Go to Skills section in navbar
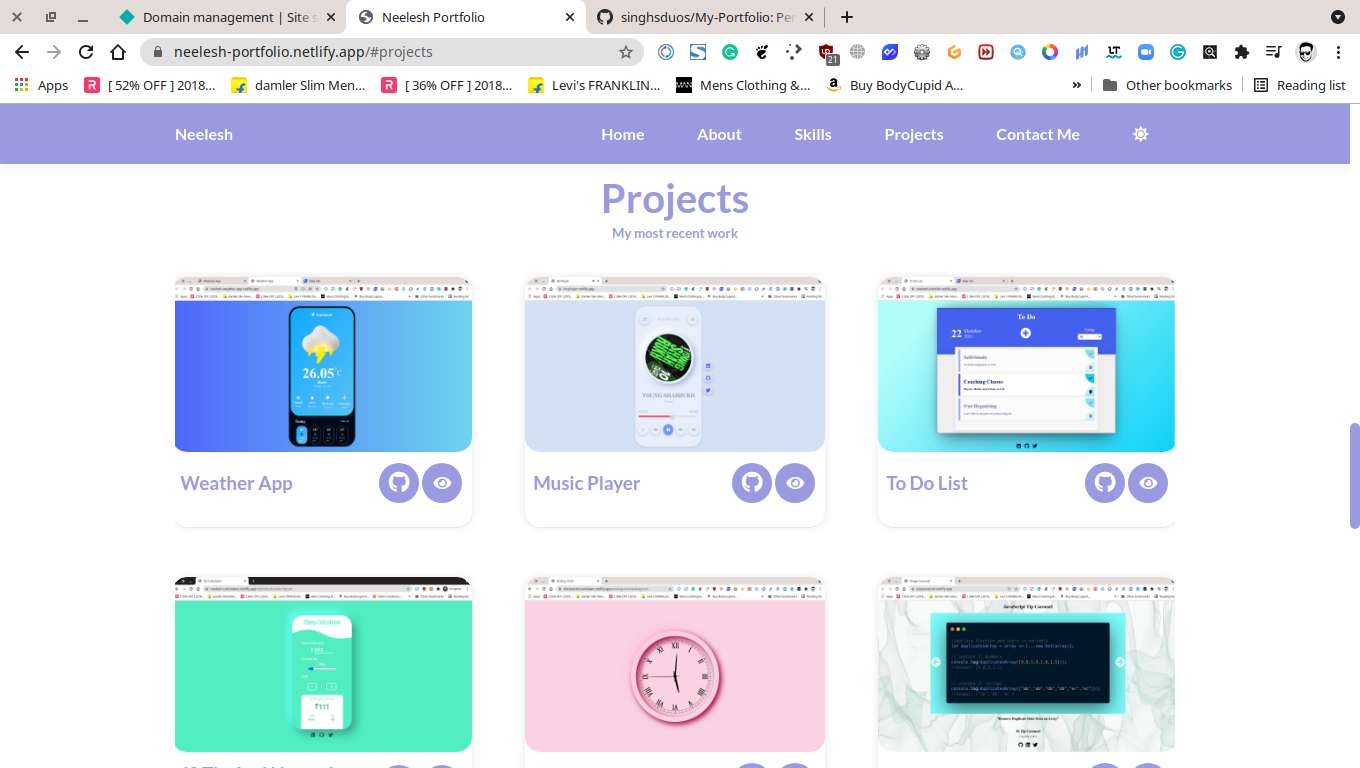The width and height of the screenshot is (1360, 768). [813, 134]
